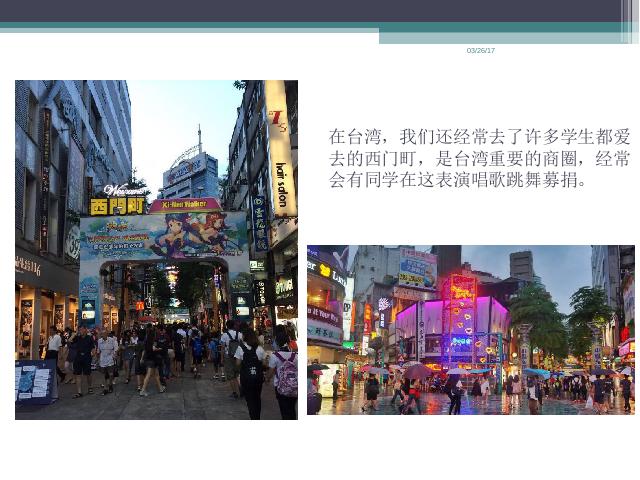Click the 03/26/17 date text
This screenshot has width=640, height=480.
point(481,51)
